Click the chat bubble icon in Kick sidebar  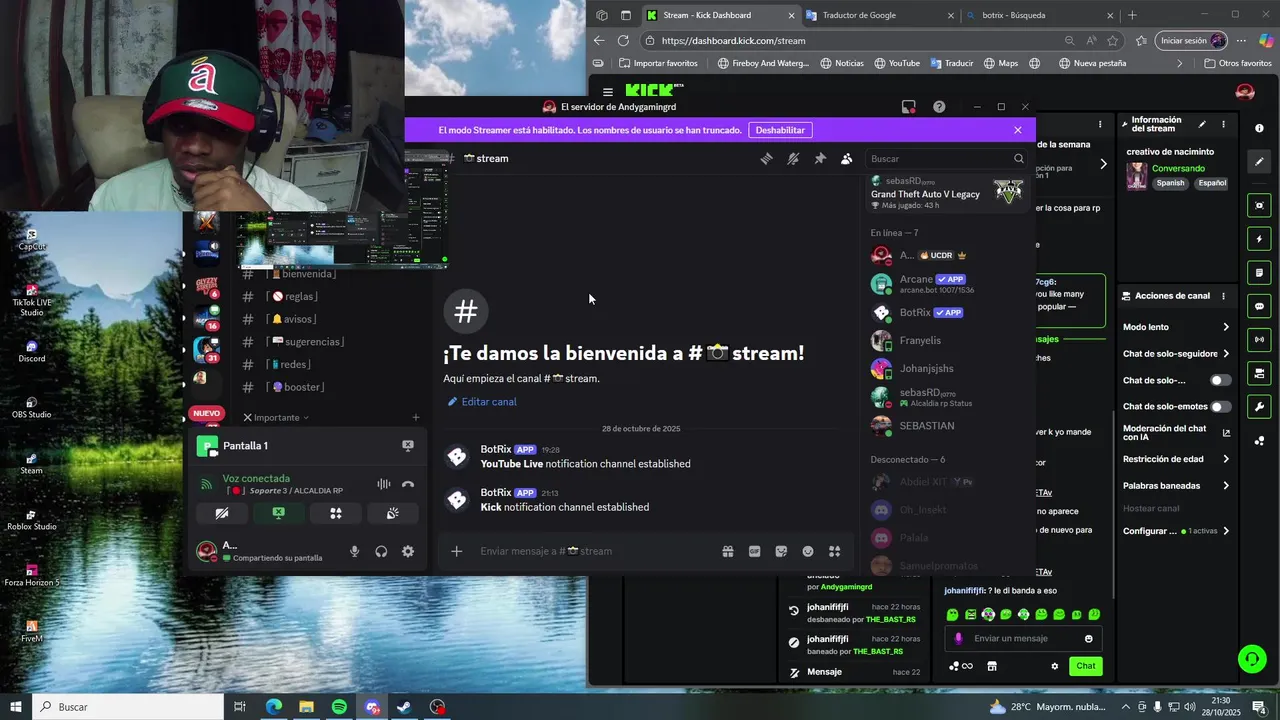1259,306
